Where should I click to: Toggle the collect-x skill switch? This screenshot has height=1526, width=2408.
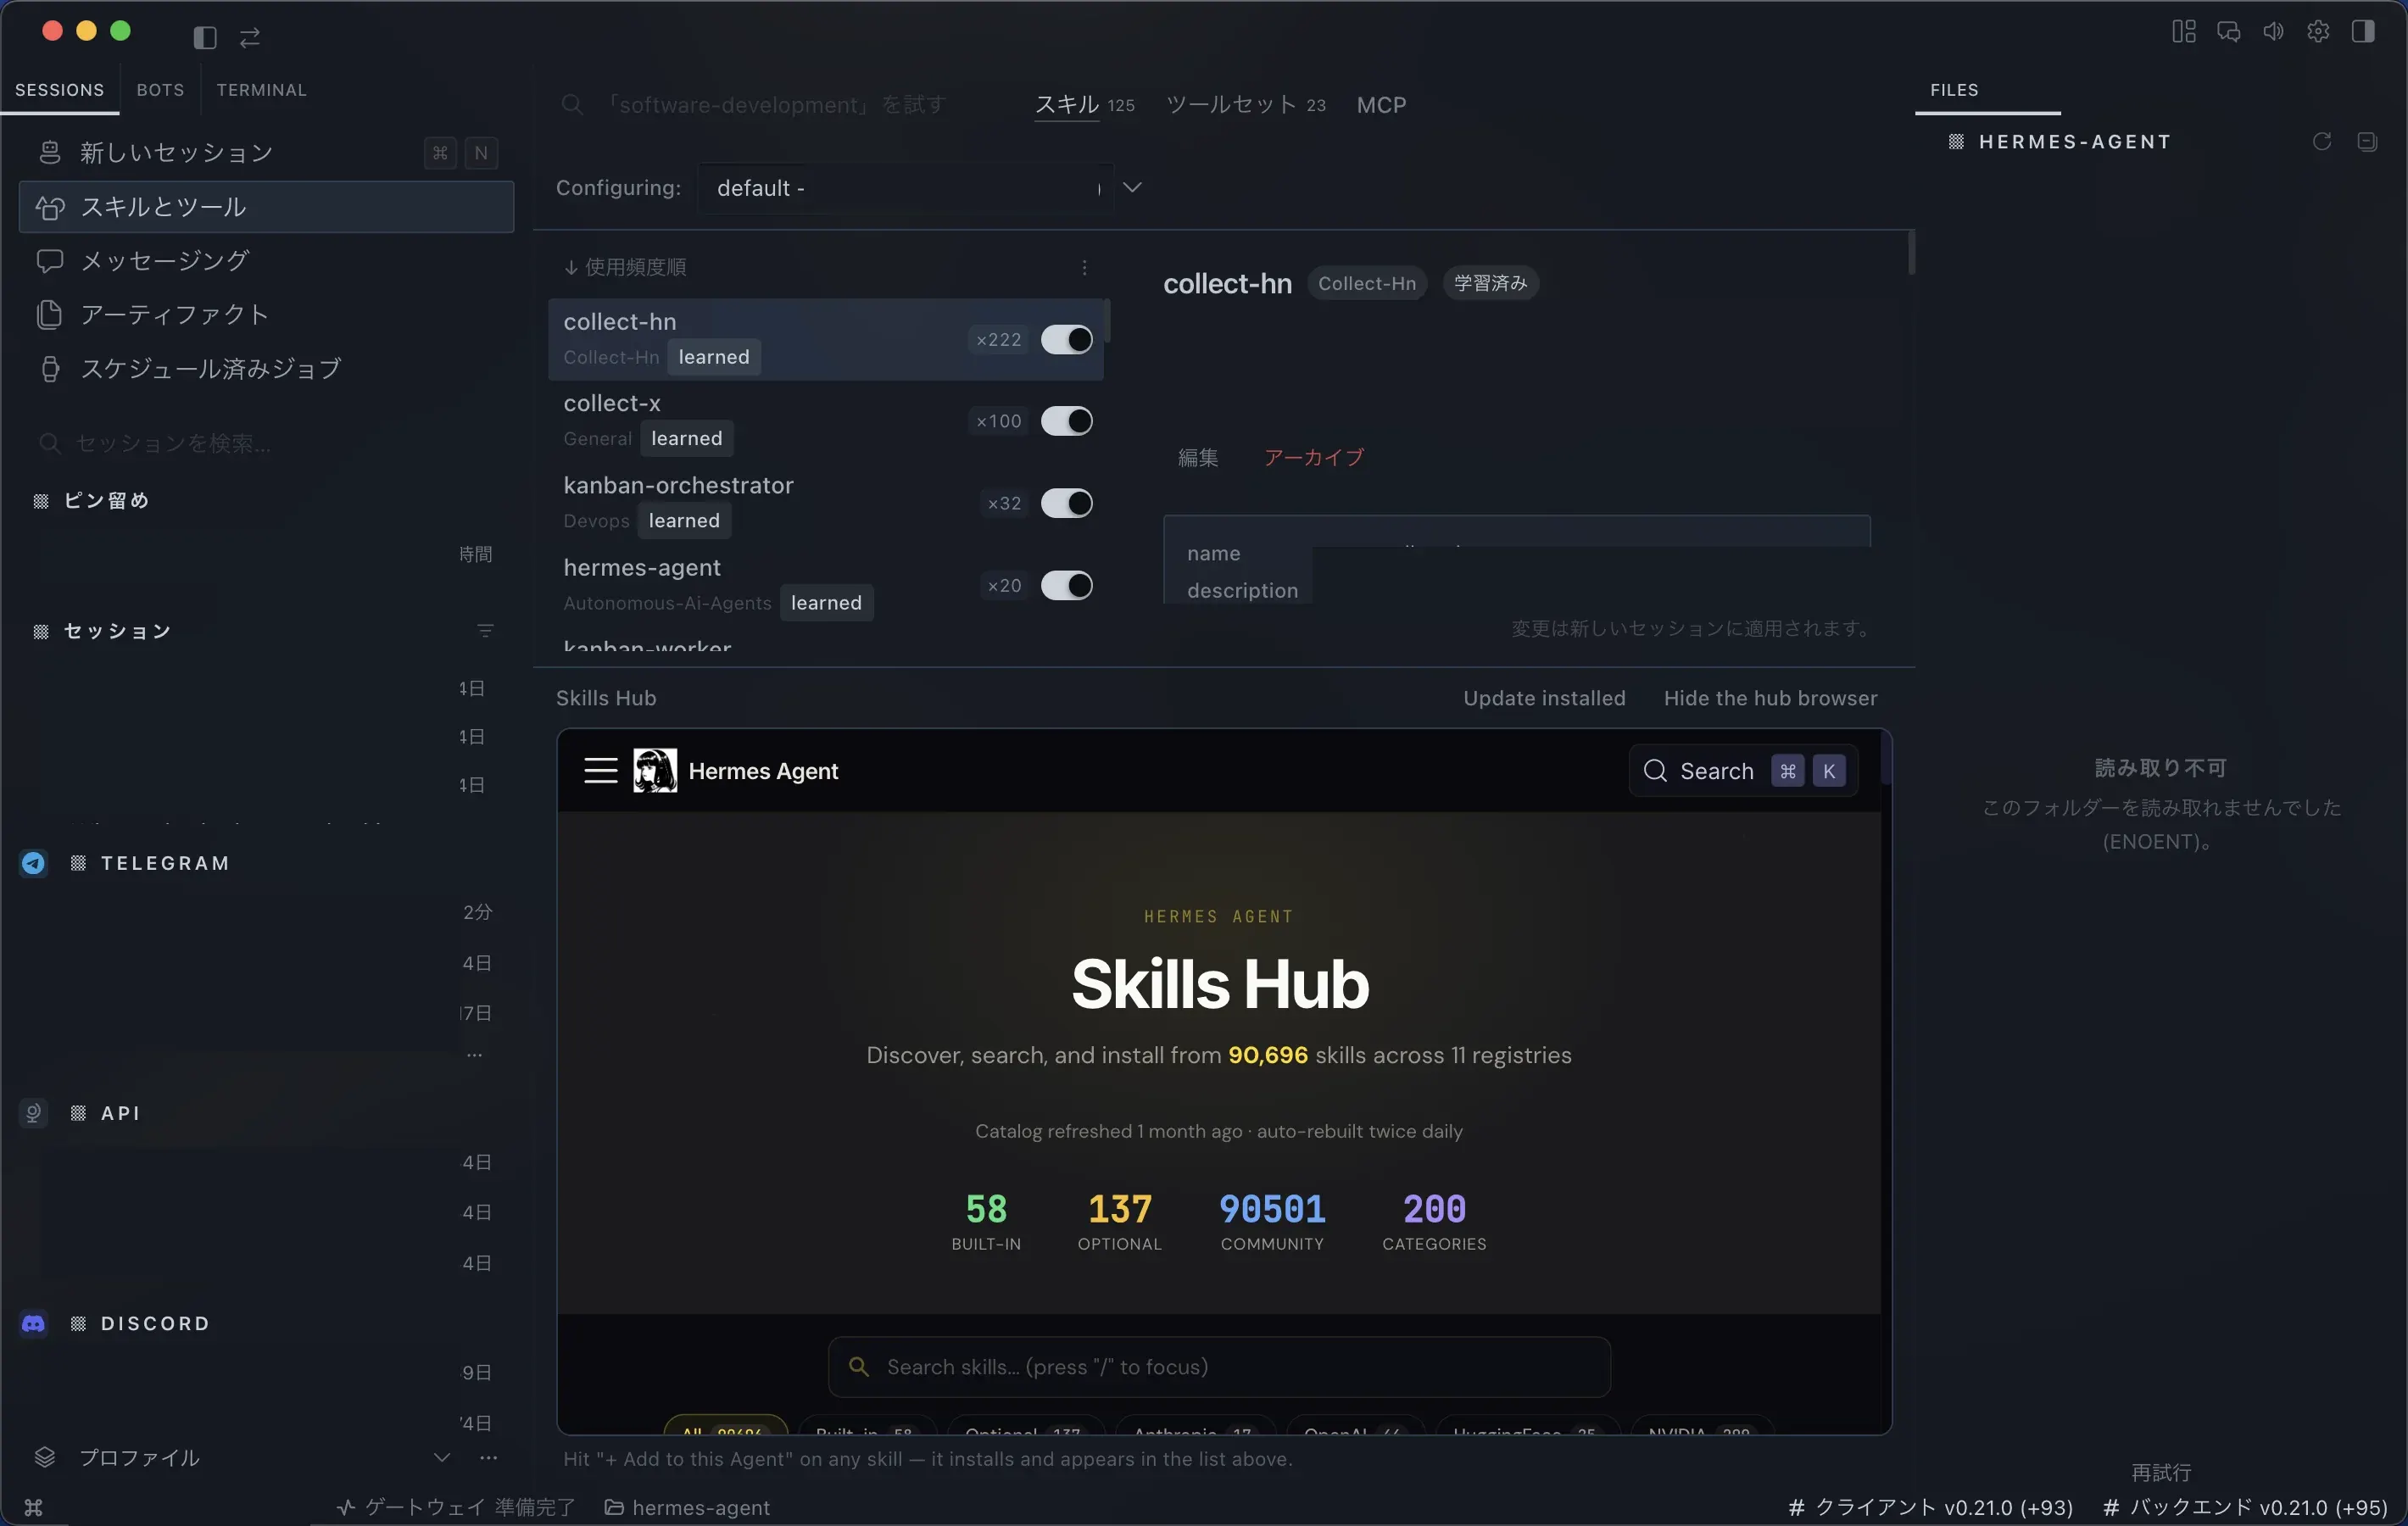pos(1066,421)
